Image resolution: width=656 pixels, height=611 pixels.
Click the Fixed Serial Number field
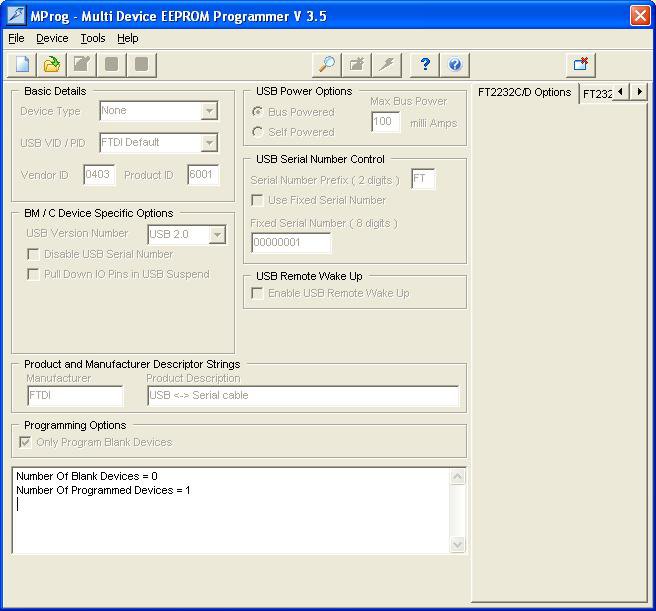click(x=291, y=243)
